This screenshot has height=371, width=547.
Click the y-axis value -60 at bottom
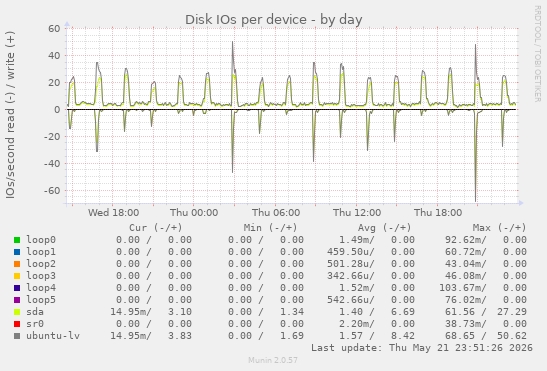pos(52,191)
